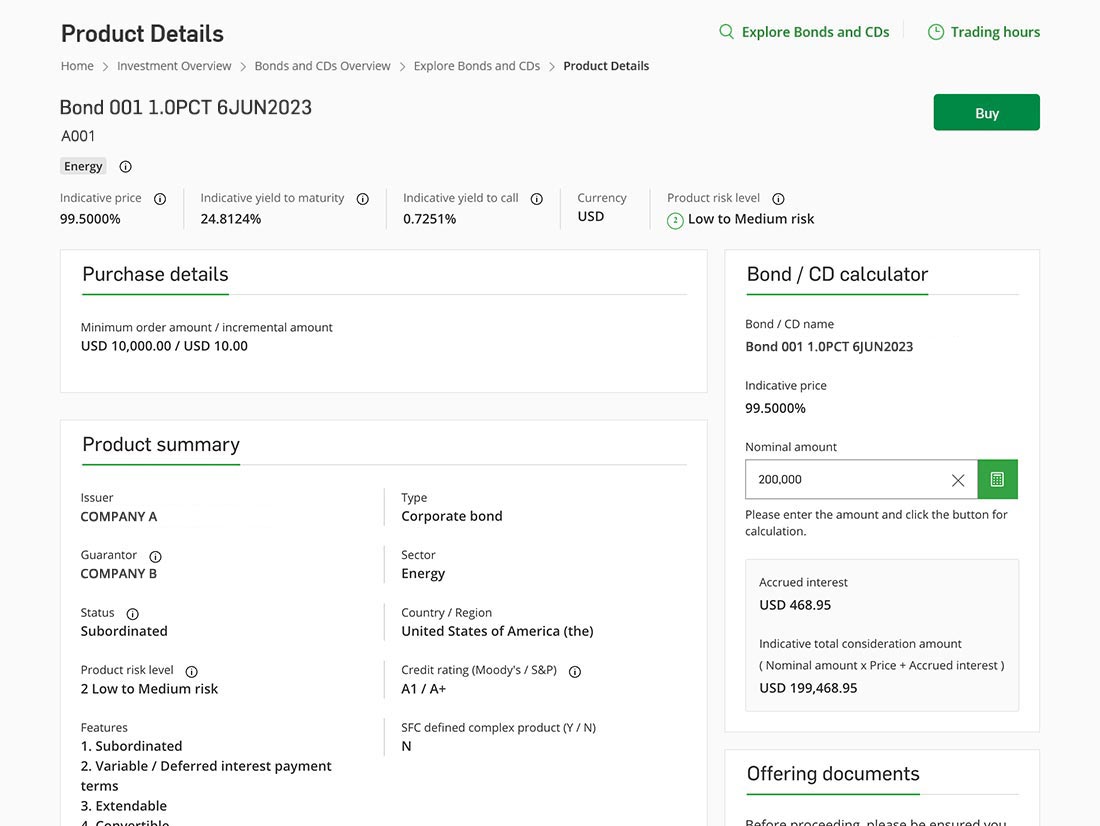Click status value Subordinated
The image size is (1100, 826).
[124, 631]
